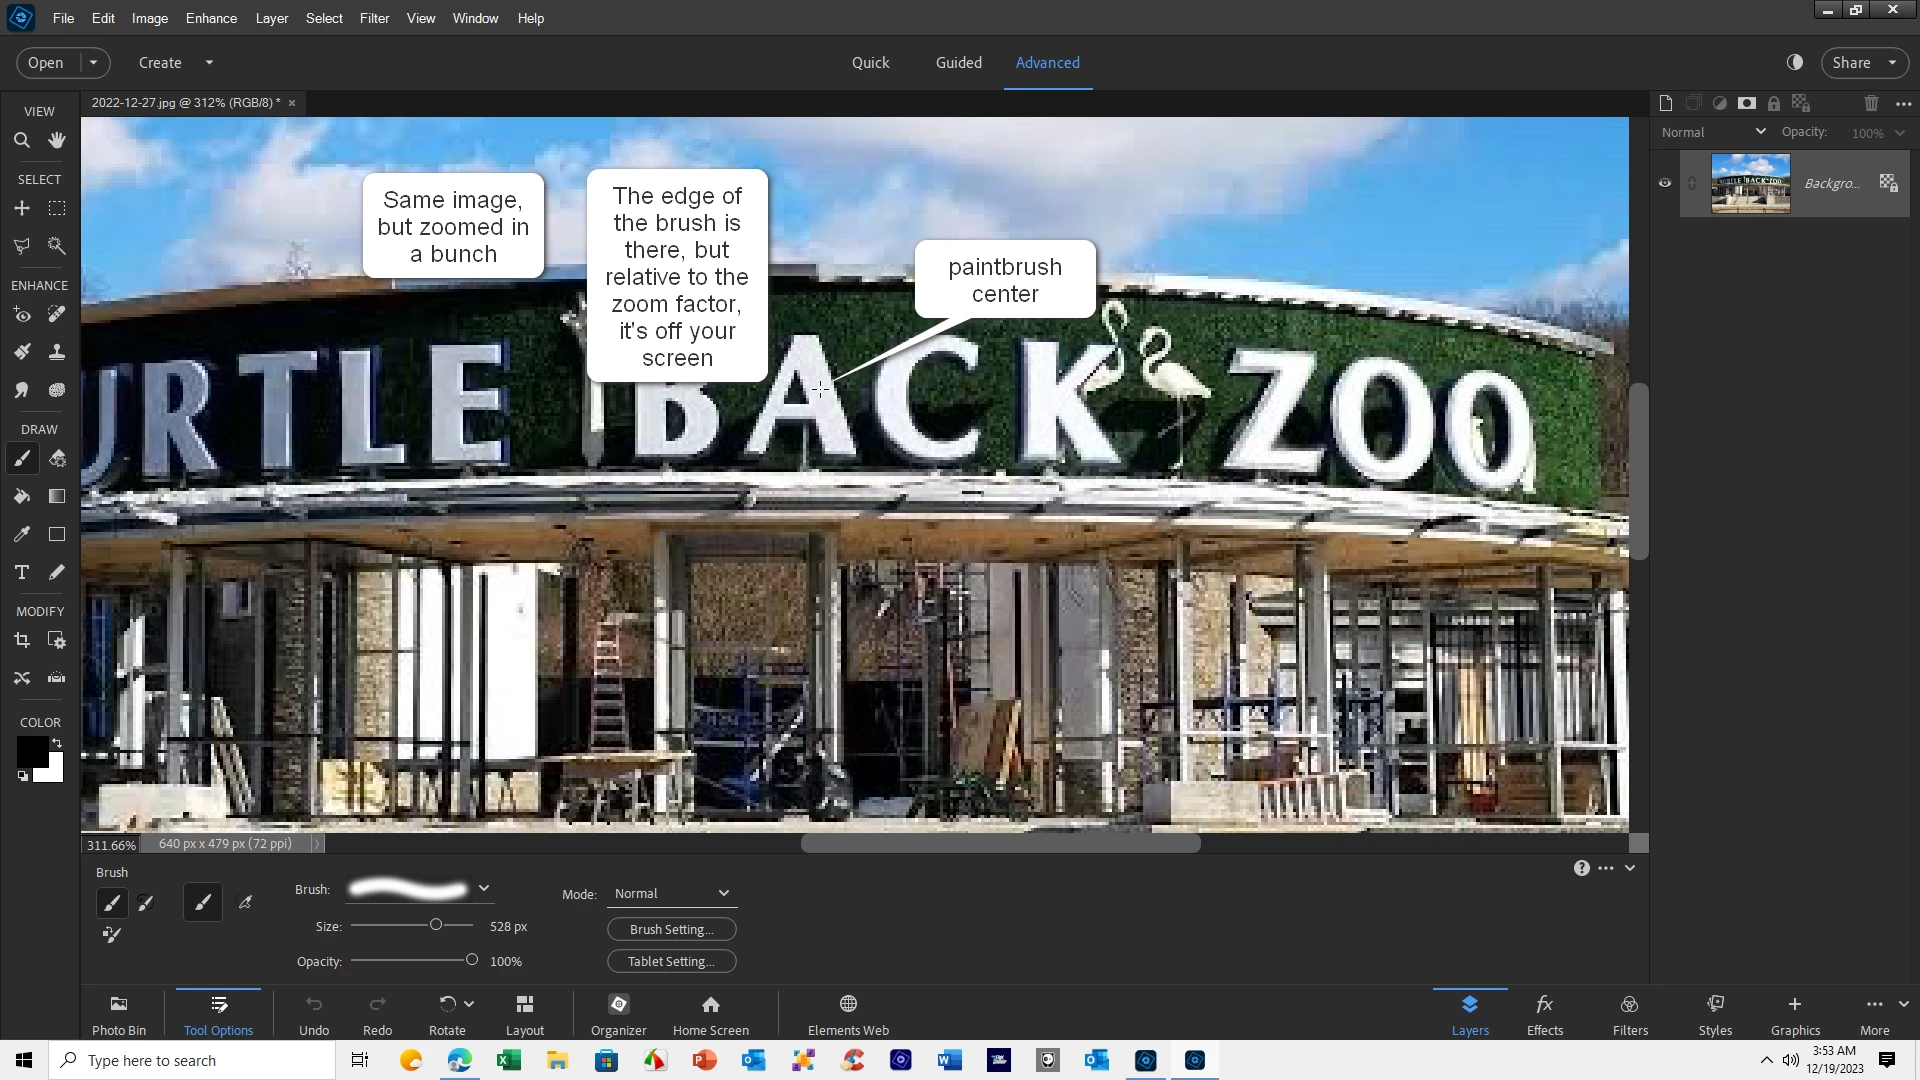Select the Zoom tool
Viewport: 1920px width, 1080px height.
pyautogui.click(x=21, y=141)
